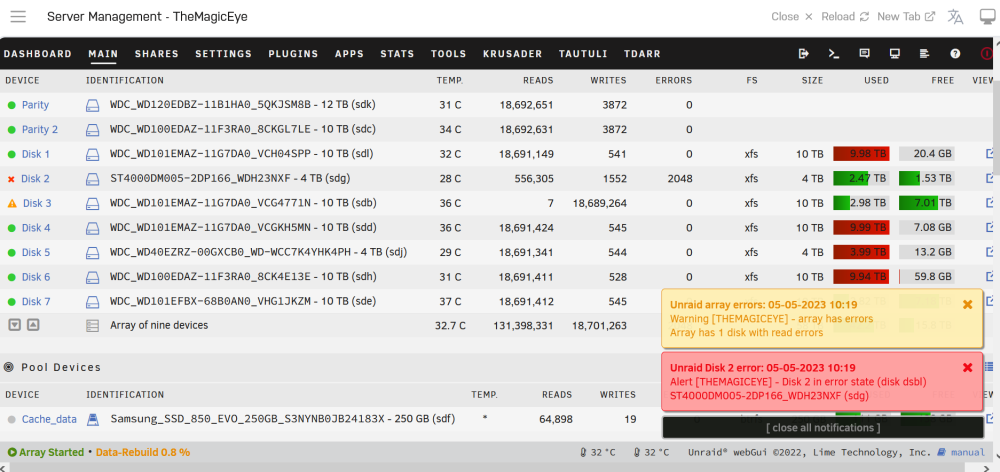Open the page with New Tab
The image size is (1000, 472).
[x=906, y=17]
